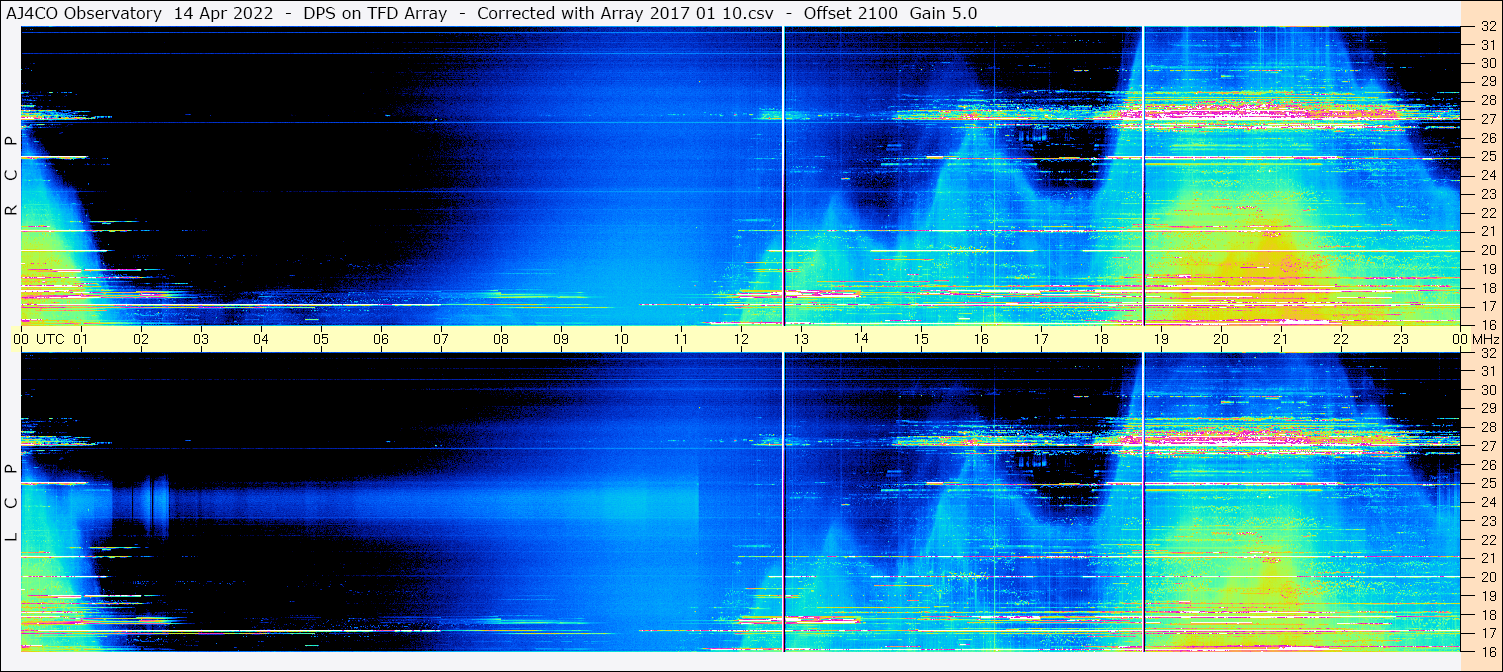
Task: Click the RCP panel 32 MHz scale label
Action: coord(1487,27)
